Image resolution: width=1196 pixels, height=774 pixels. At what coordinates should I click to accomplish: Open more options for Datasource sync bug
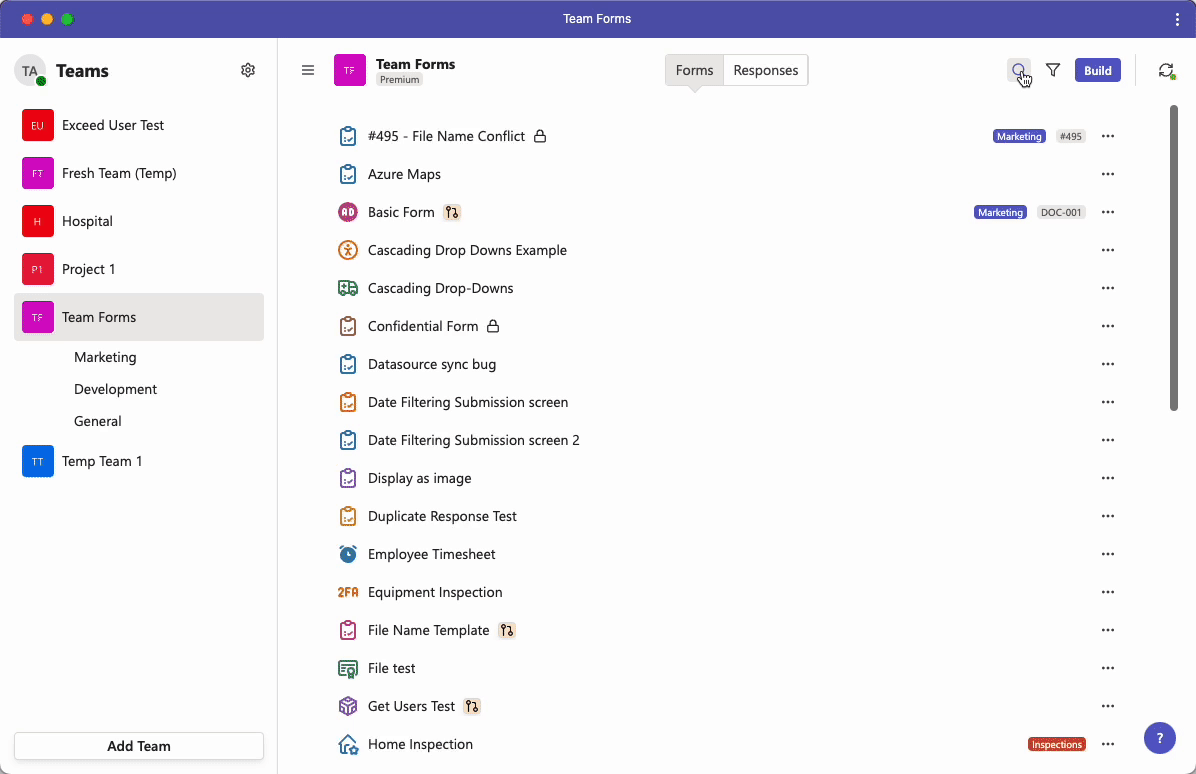(1108, 365)
